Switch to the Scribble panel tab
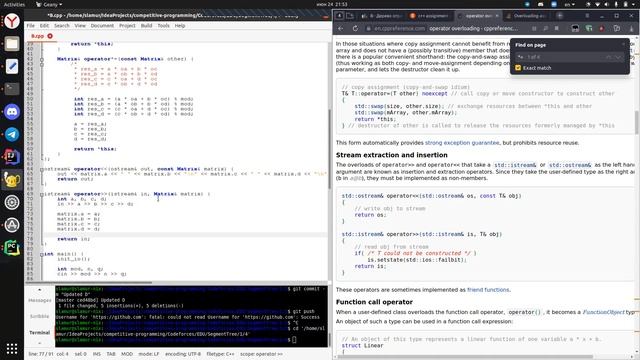640x360 pixels. [x=40, y=316]
